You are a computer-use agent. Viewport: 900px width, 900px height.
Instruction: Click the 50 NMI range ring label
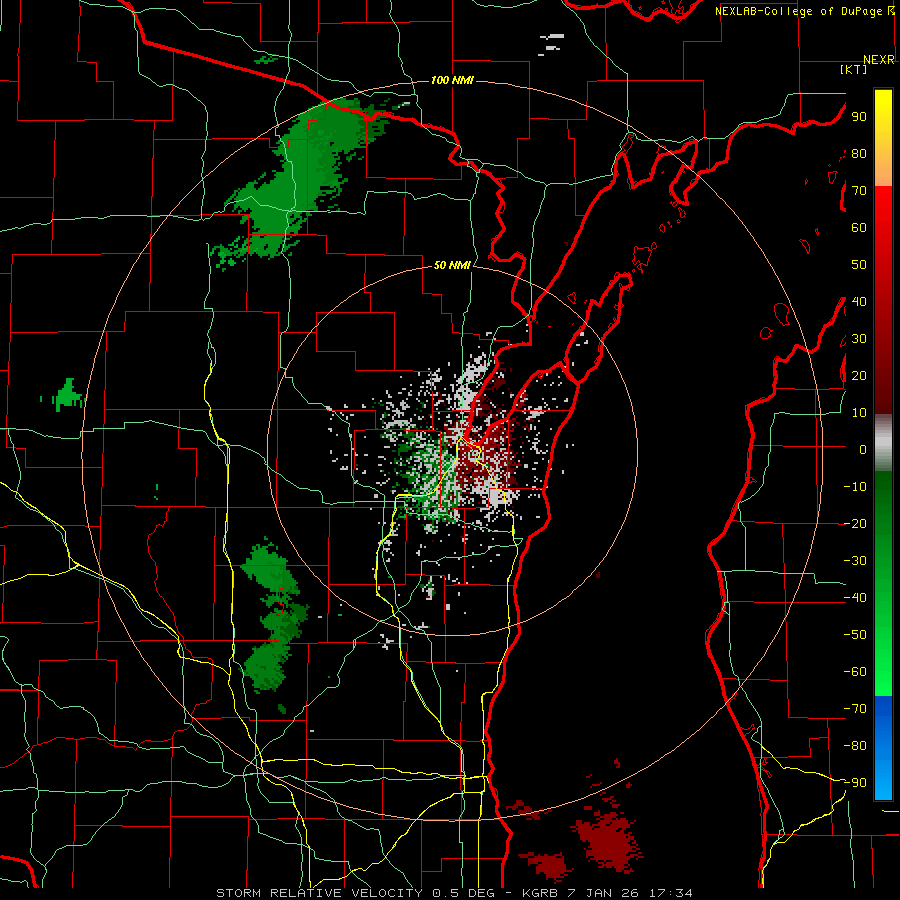(452, 265)
